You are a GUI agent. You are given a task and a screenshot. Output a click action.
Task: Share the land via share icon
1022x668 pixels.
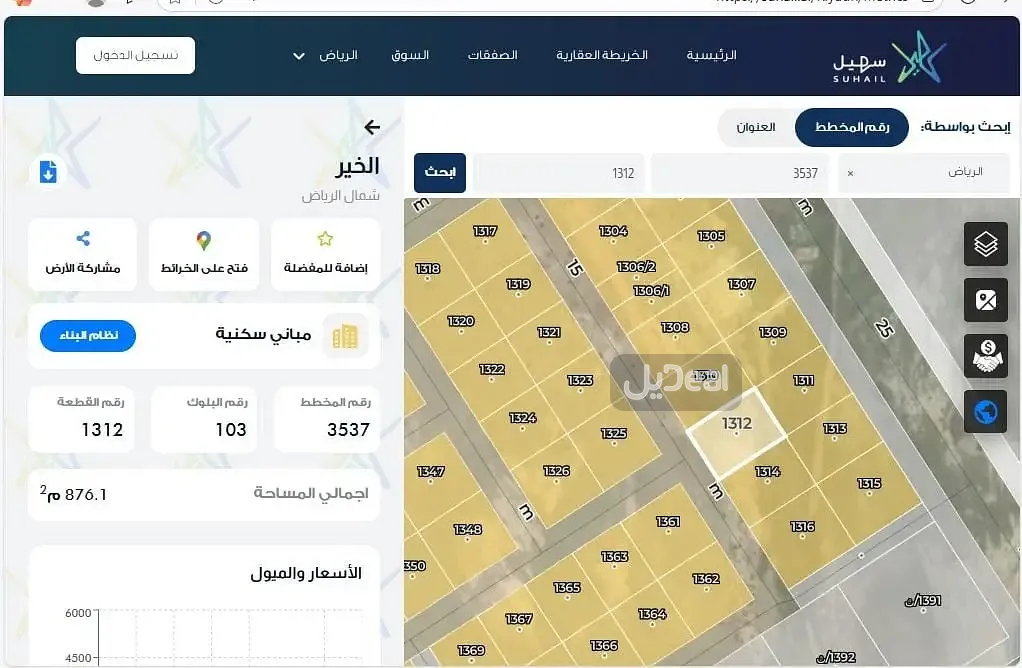click(83, 254)
